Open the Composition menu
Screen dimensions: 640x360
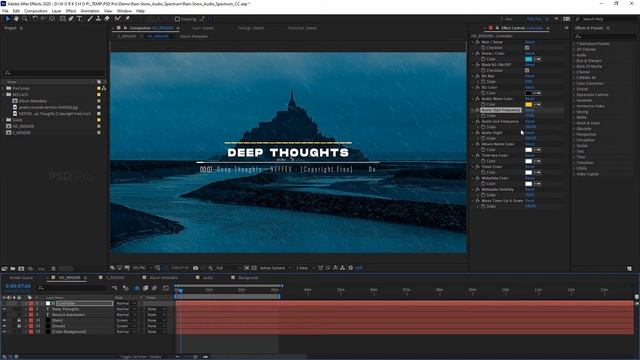click(36, 11)
